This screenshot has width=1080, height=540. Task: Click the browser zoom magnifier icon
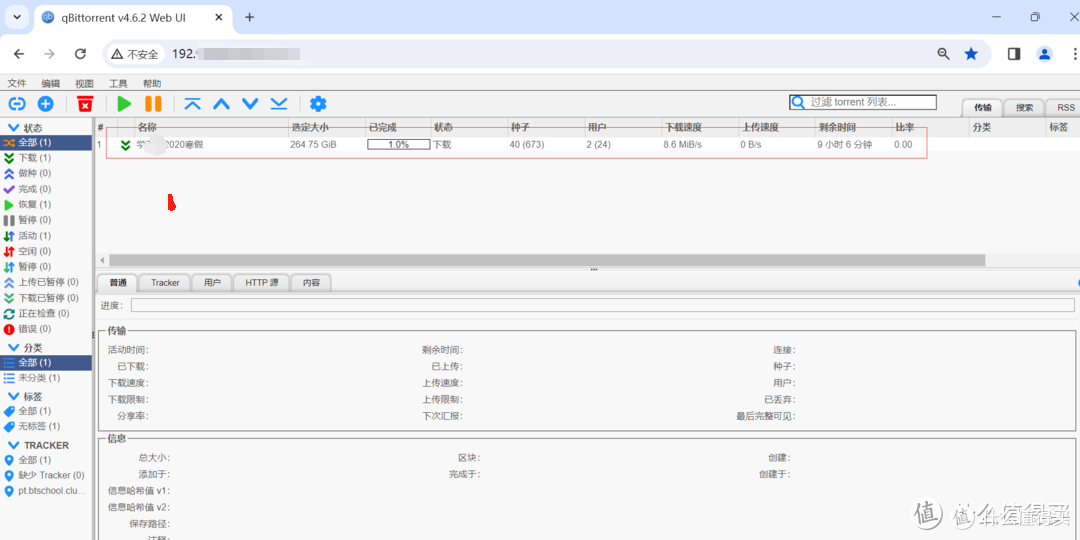(x=944, y=54)
